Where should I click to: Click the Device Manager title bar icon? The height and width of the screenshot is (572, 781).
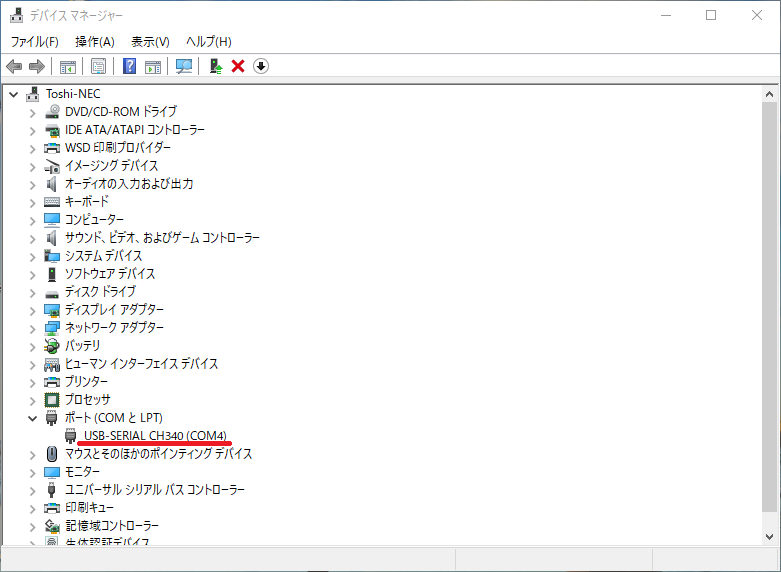tap(16, 15)
